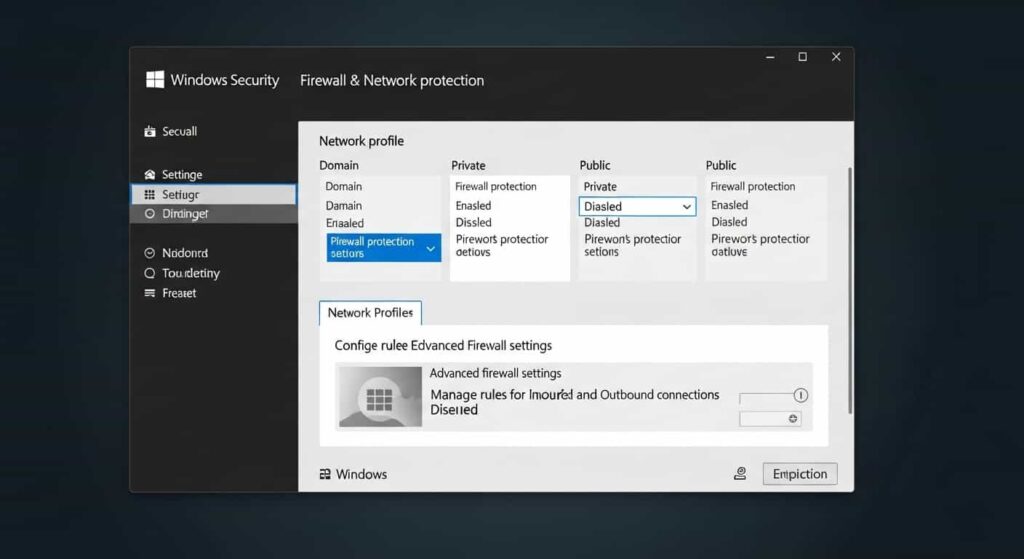
Task: Click the Windows icon in footer
Action: tap(325, 474)
